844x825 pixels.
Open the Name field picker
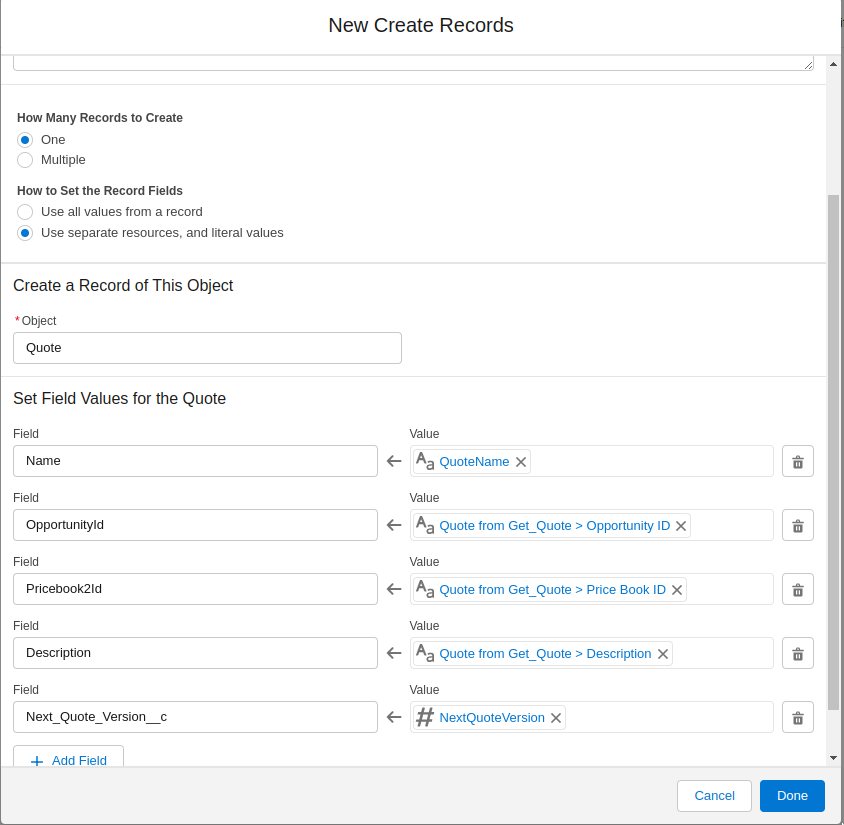195,461
